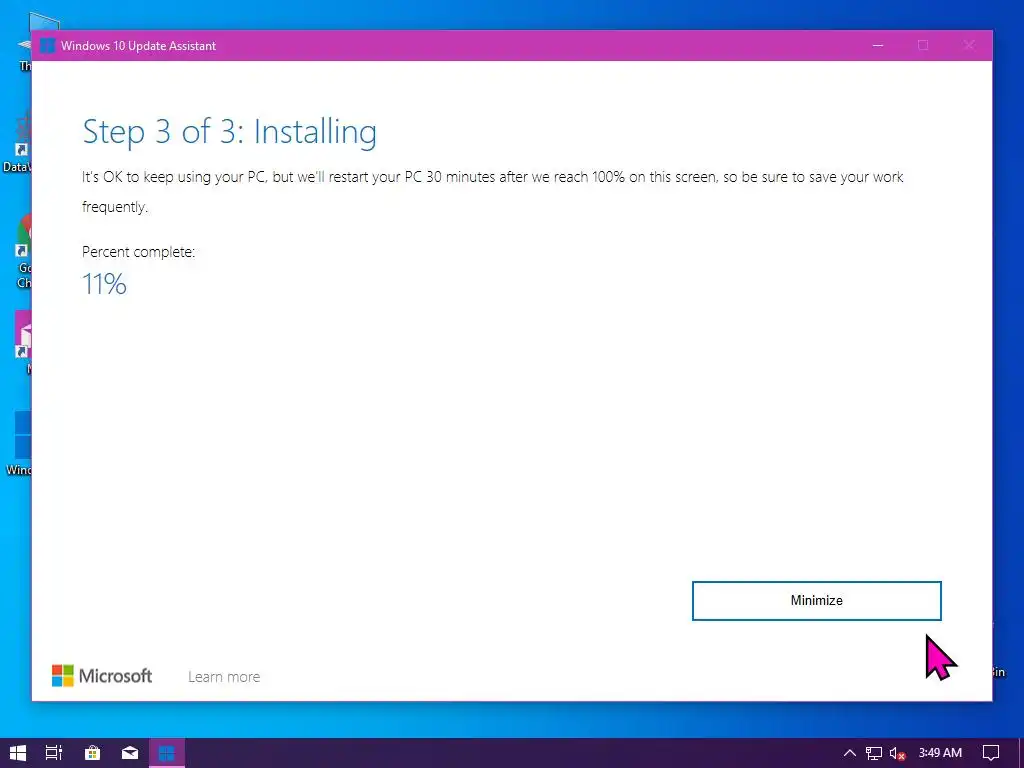Minimize the Update Assistant window from the title bar
Screen dimensions: 1024x768
[x=878, y=45]
